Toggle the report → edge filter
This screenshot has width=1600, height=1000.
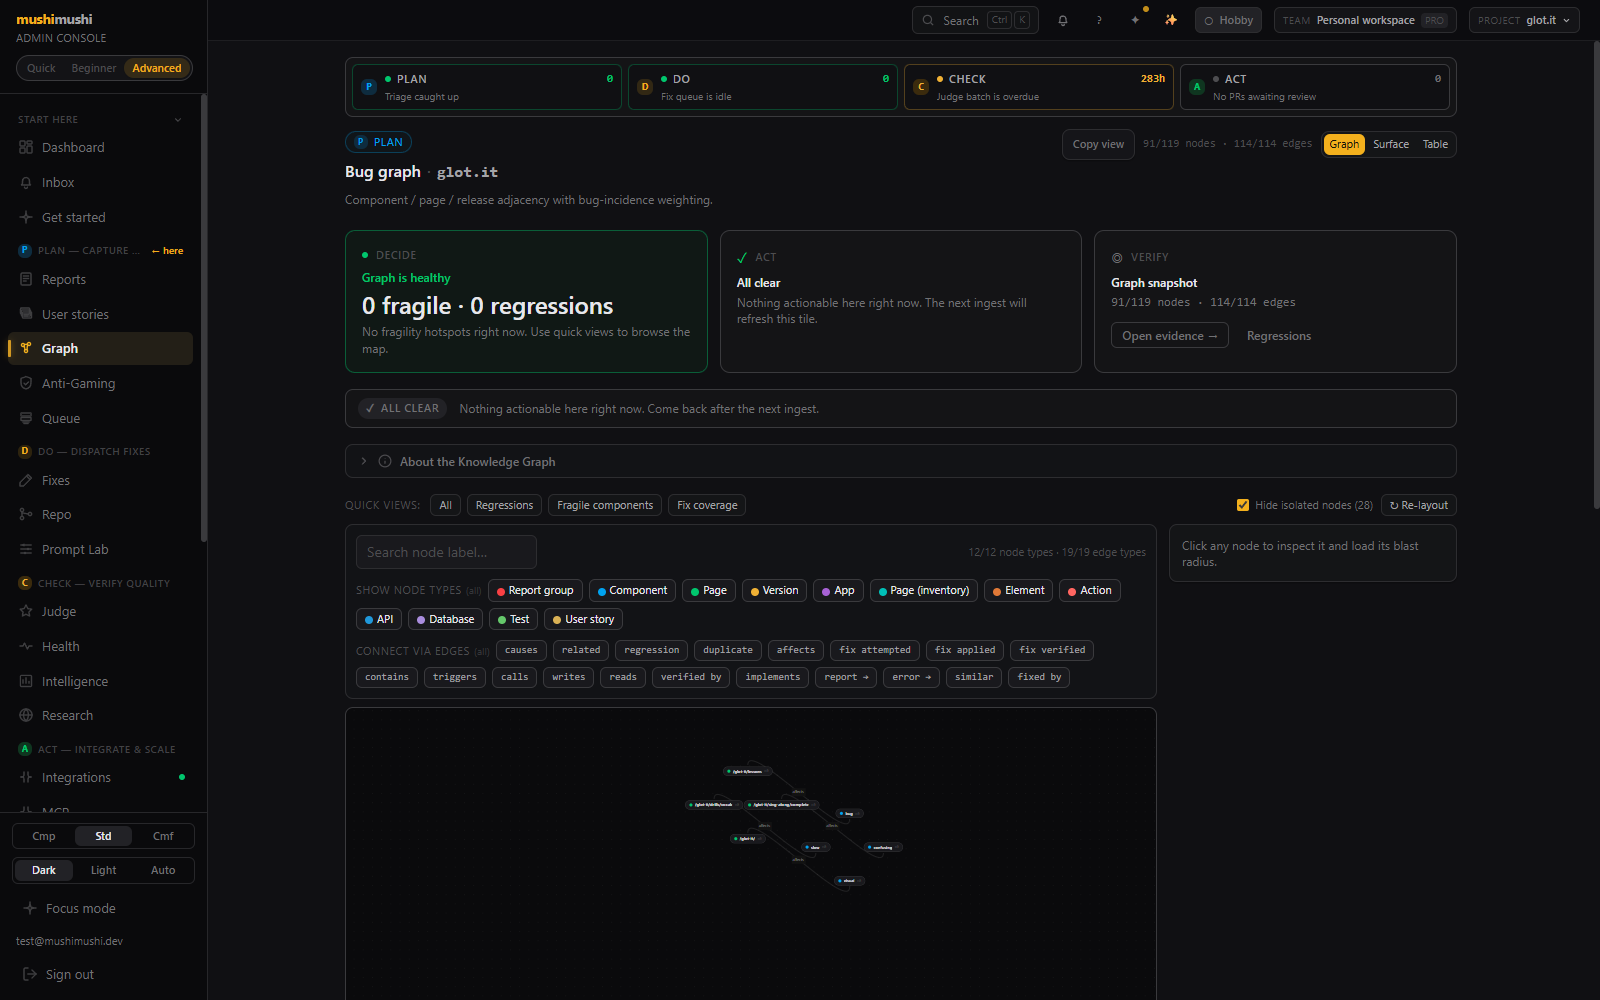[x=846, y=677]
